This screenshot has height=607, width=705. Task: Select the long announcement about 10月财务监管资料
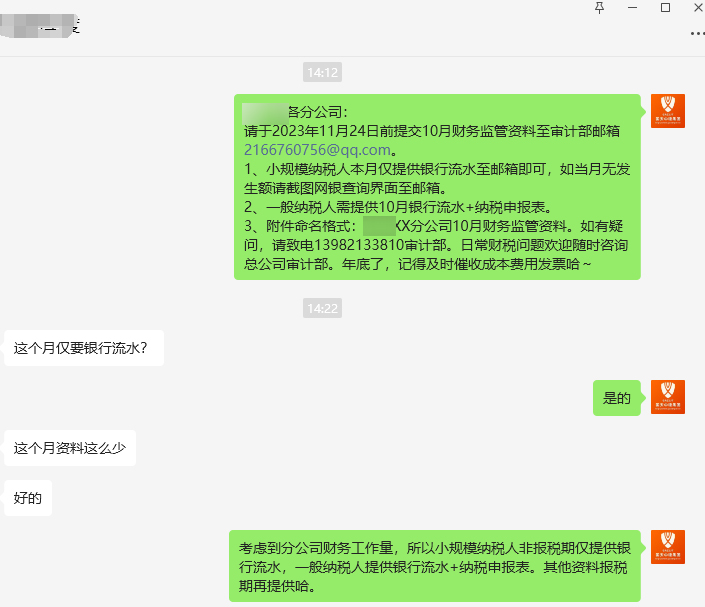(x=437, y=187)
